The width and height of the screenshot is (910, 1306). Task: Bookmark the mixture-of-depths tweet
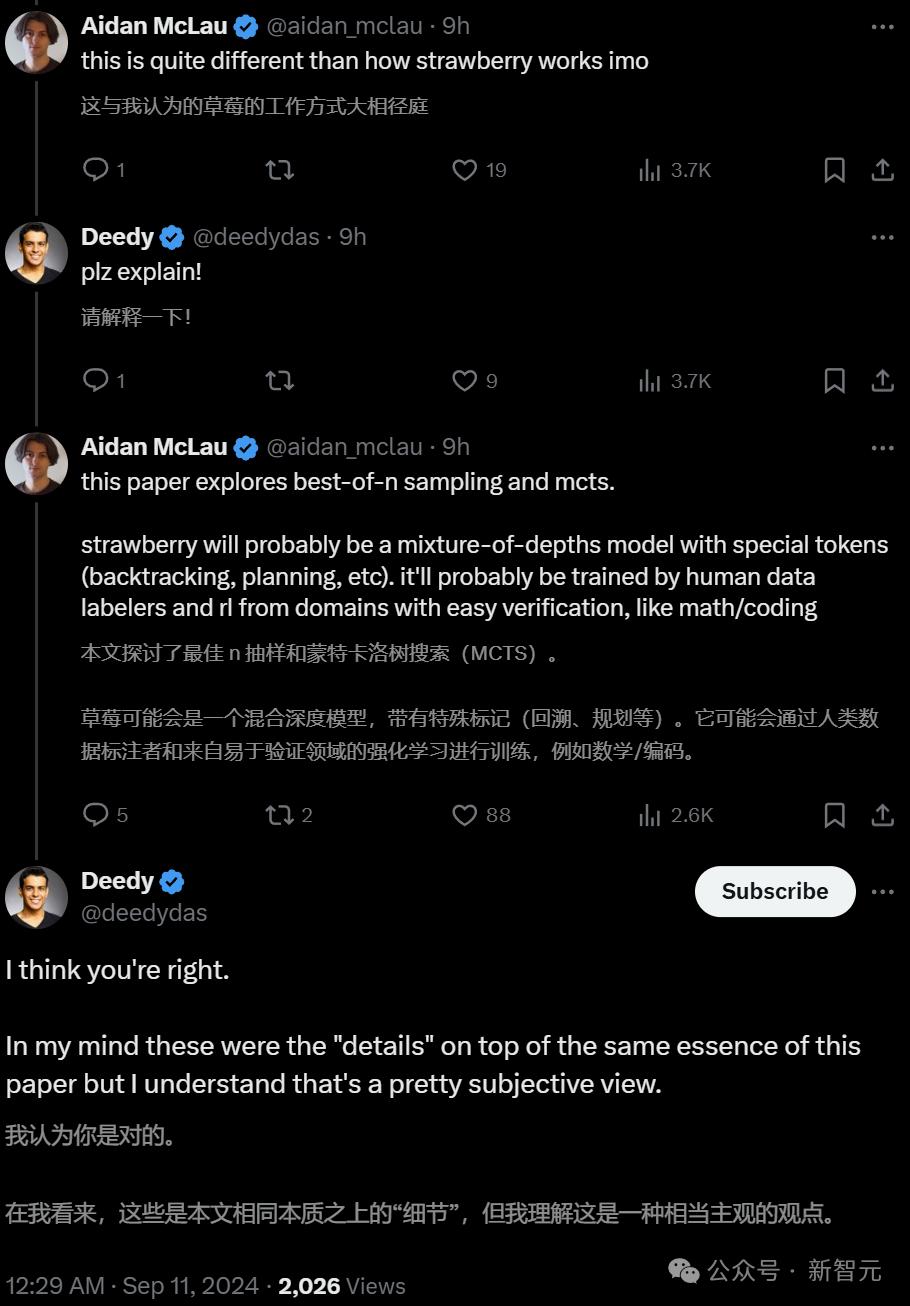(834, 815)
